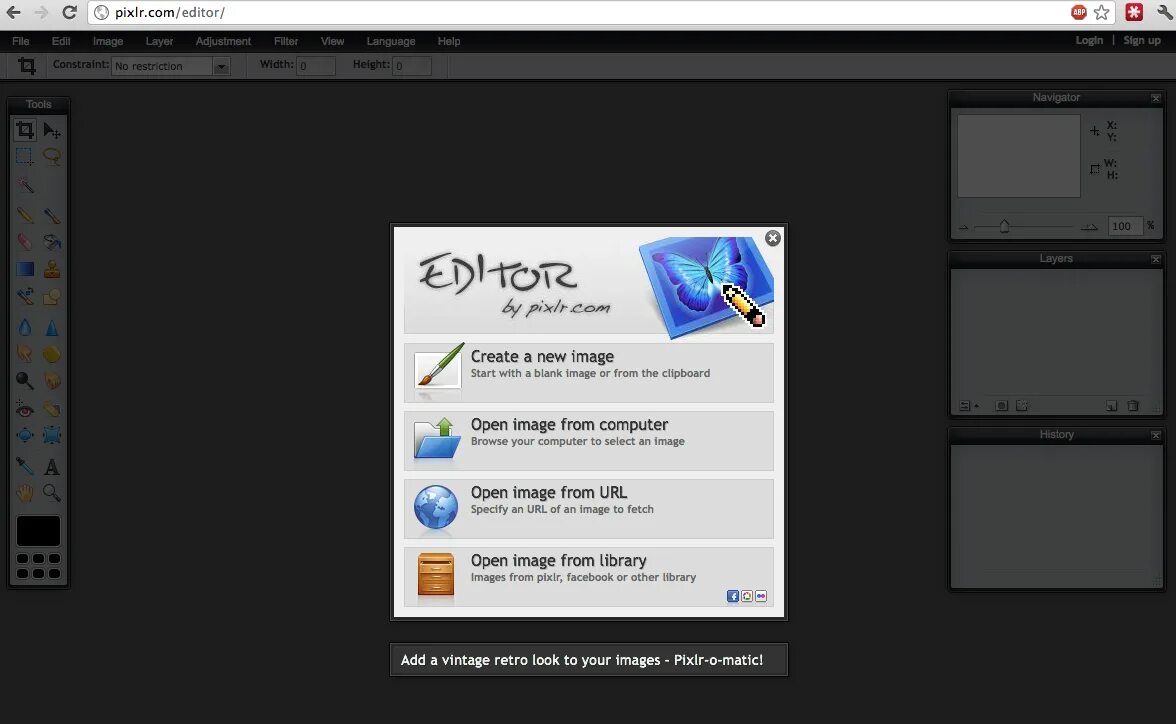Select the Type text tool
The image size is (1176, 724).
(x=52, y=467)
